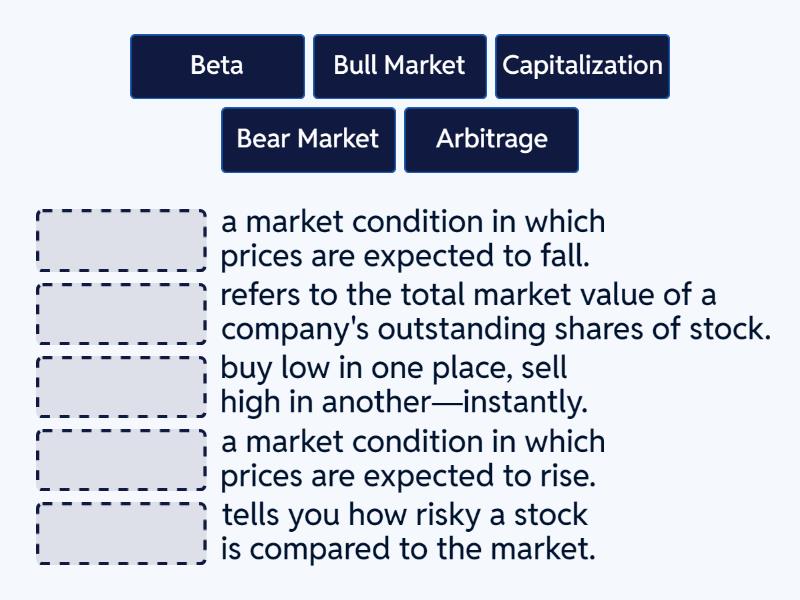Click the second-row Arbitrage tile
The image size is (800, 600).
pyautogui.click(x=491, y=140)
